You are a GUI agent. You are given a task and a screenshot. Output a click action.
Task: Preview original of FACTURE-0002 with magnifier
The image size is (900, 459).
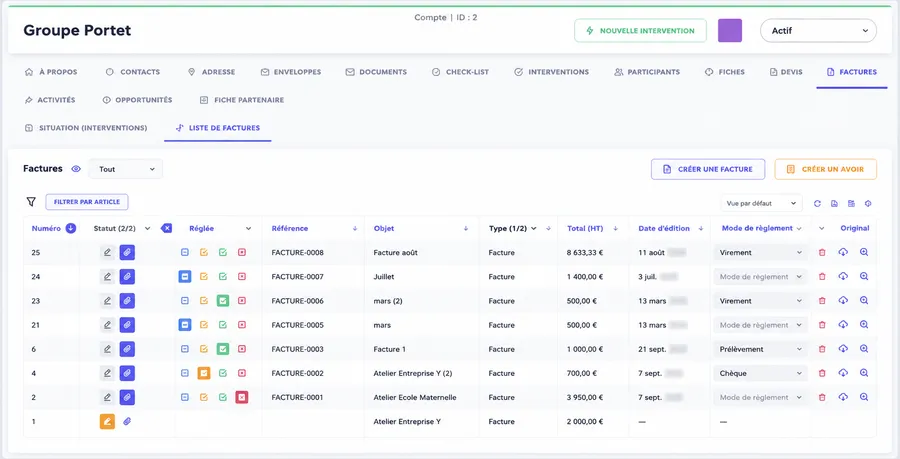(864, 373)
